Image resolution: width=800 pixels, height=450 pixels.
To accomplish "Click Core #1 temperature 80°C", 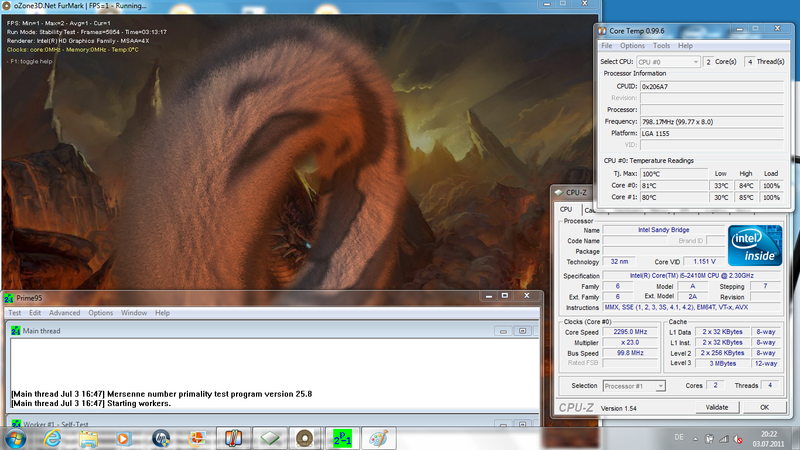I will tap(674, 197).
